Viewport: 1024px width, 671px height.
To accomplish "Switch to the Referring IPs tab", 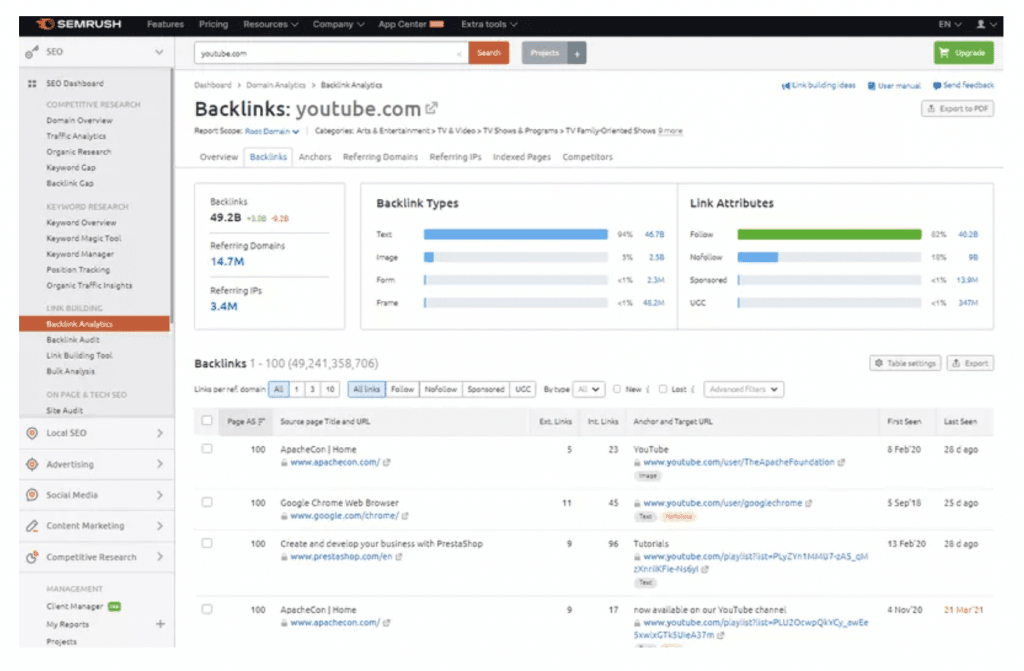I will click(x=455, y=157).
